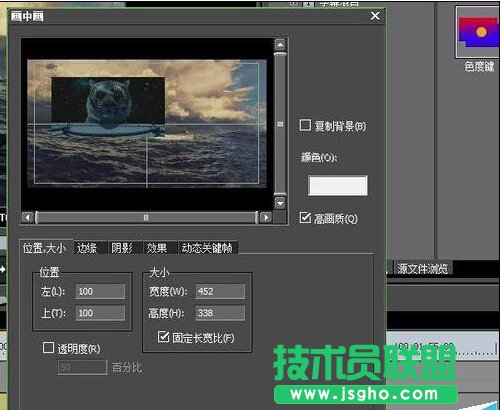This screenshot has height=410, width=501.
Task: Enable the 透明度(R) checkbox
Action: coord(48,348)
